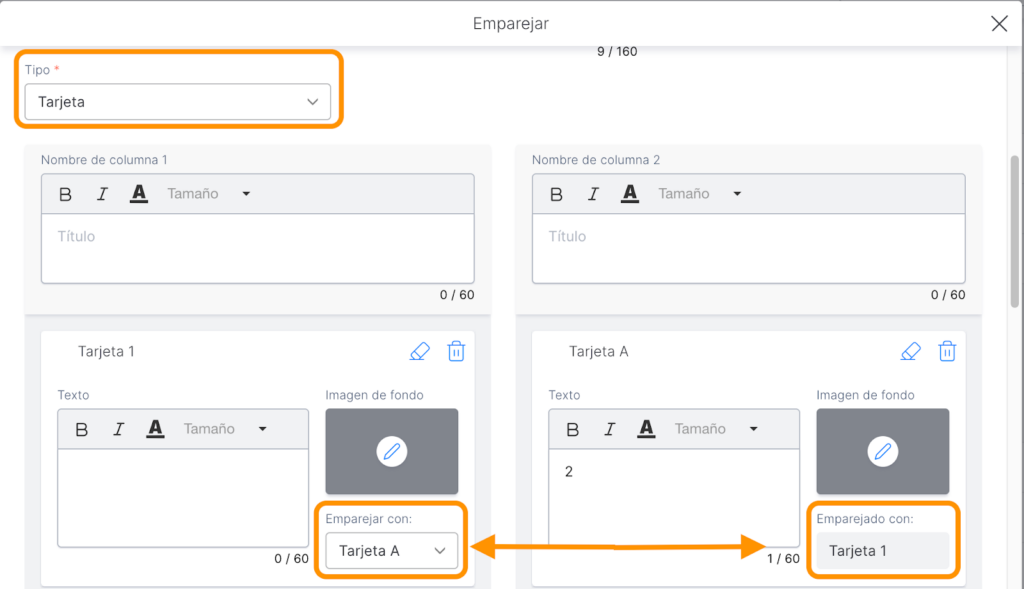
Task: Delete Tarjeta 1 with trash icon
Action: (x=456, y=351)
